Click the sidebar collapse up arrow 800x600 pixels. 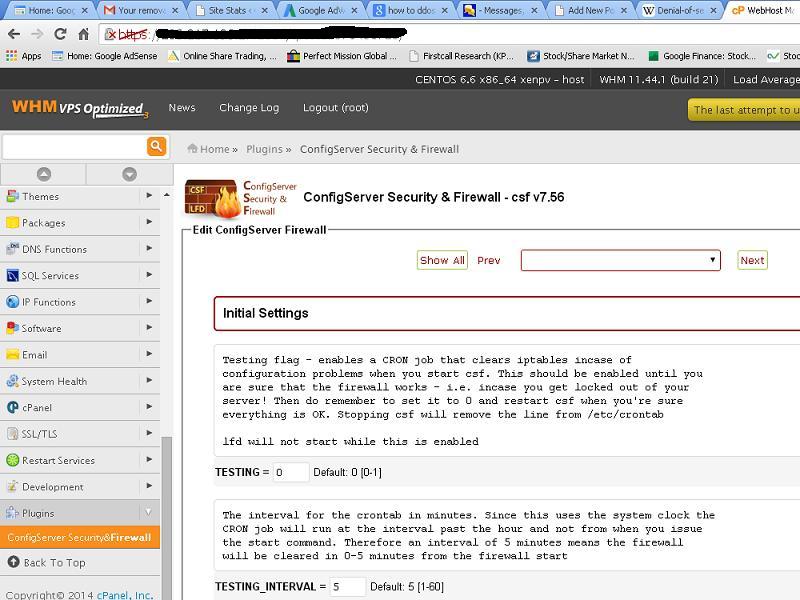tap(44, 174)
